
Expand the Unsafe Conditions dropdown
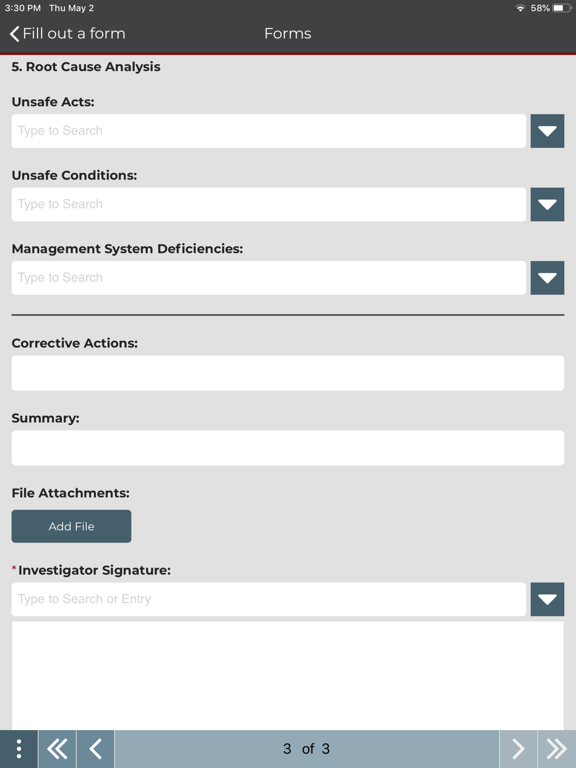(x=547, y=204)
